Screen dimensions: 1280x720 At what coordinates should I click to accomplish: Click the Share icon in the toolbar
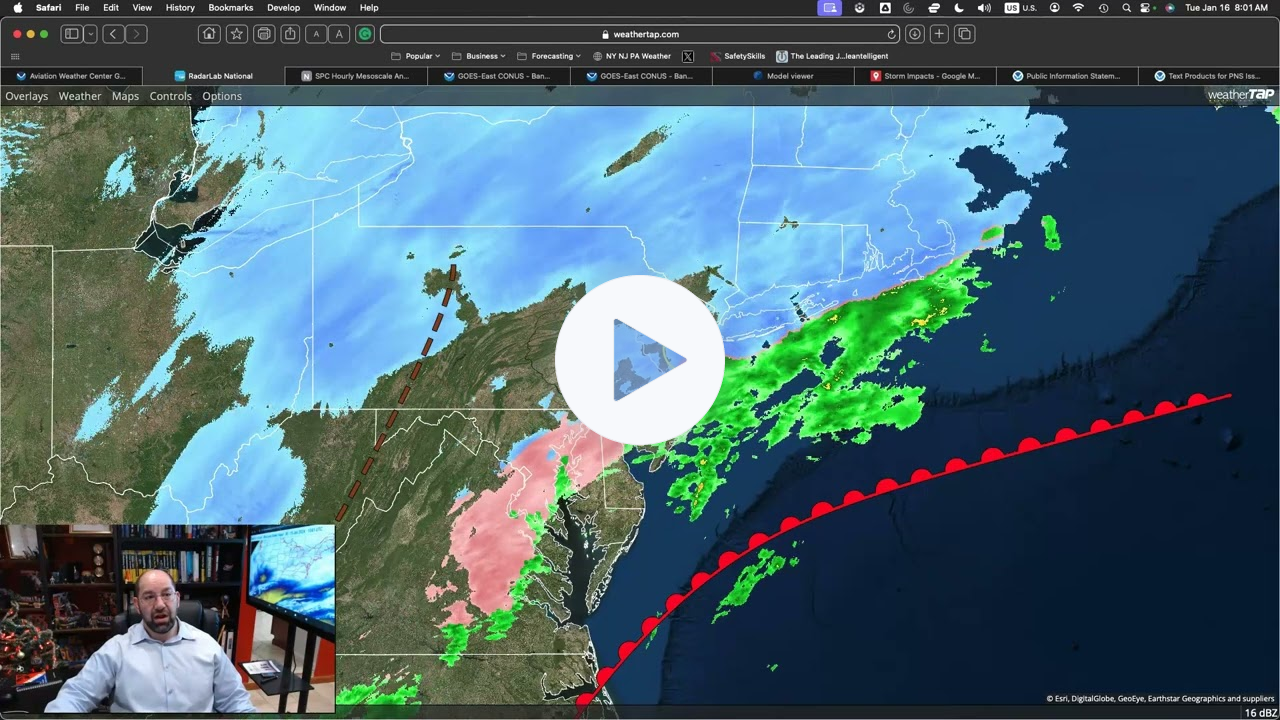288,33
